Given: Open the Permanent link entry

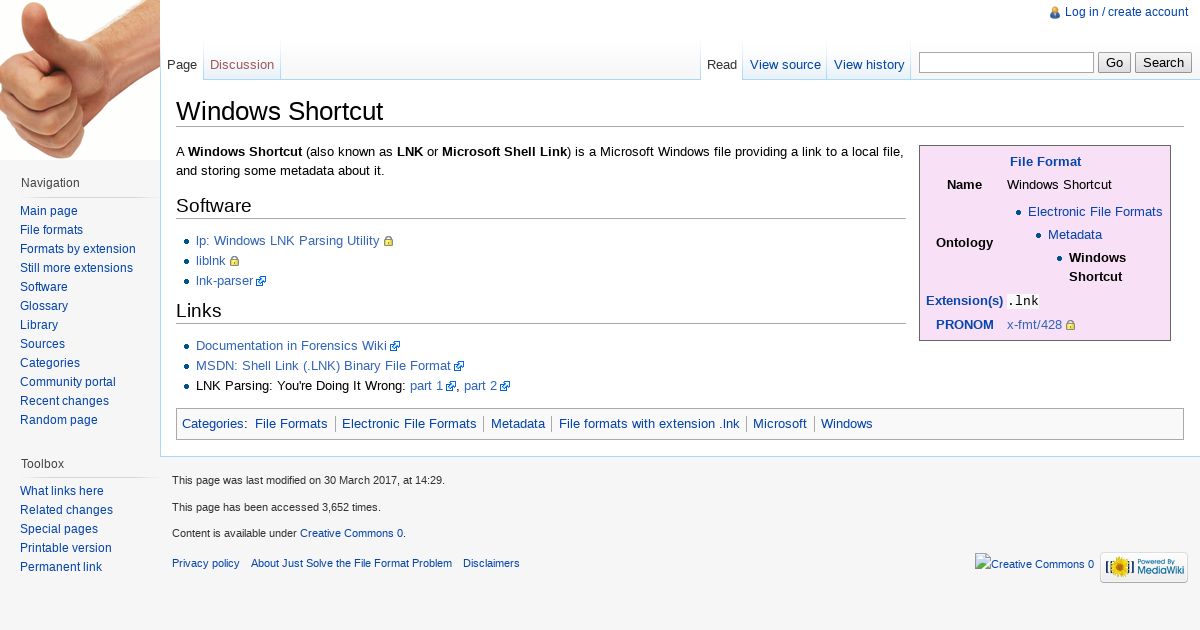Looking at the screenshot, I should point(61,567).
